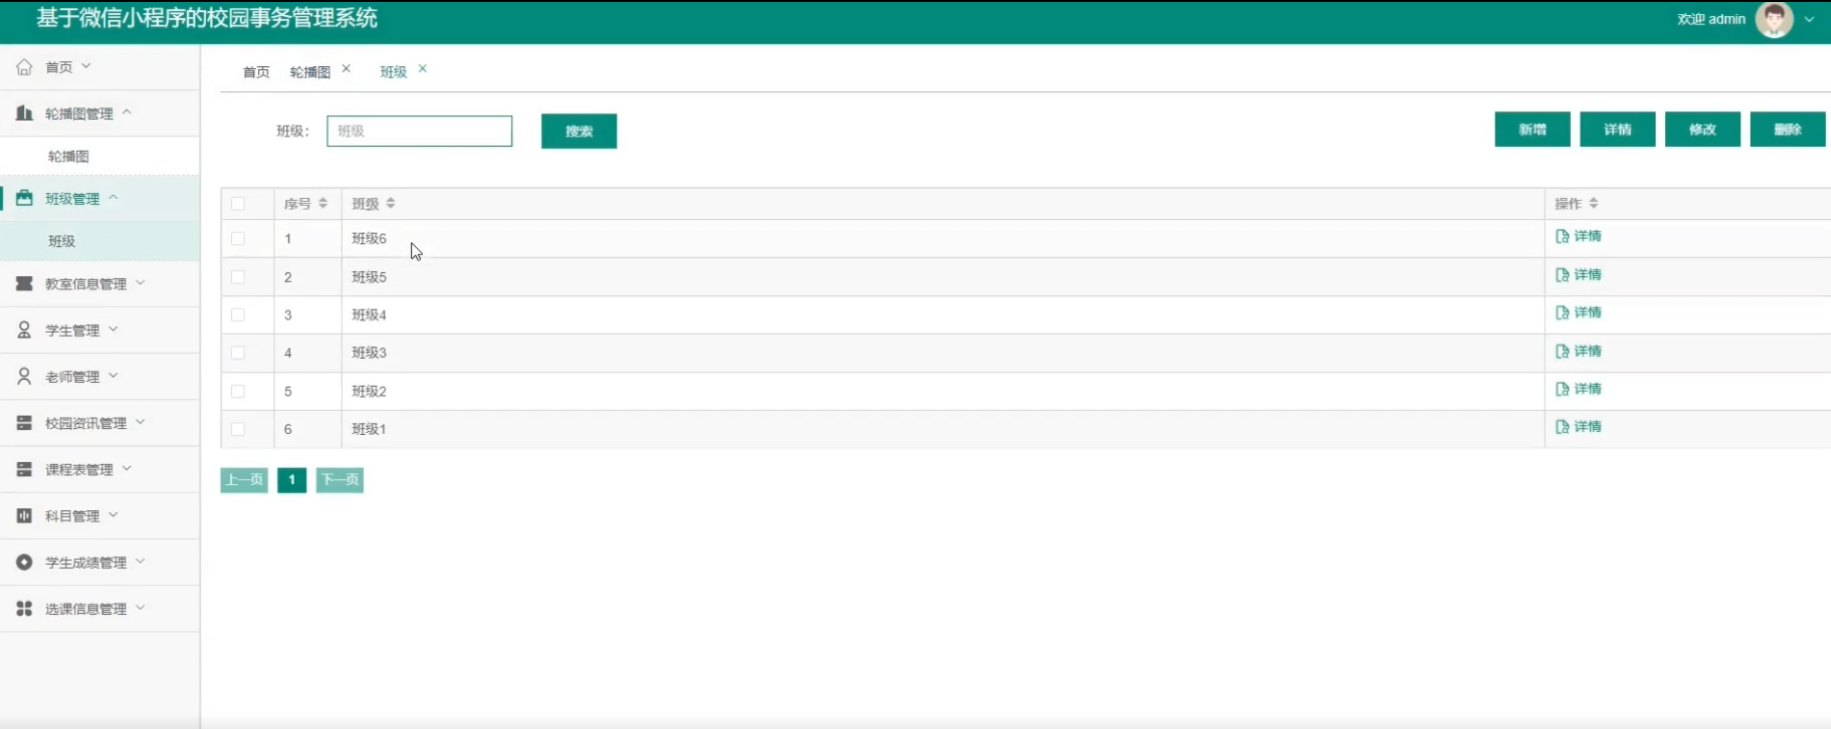Expand the 教室信息管理 menu

click(x=140, y=283)
